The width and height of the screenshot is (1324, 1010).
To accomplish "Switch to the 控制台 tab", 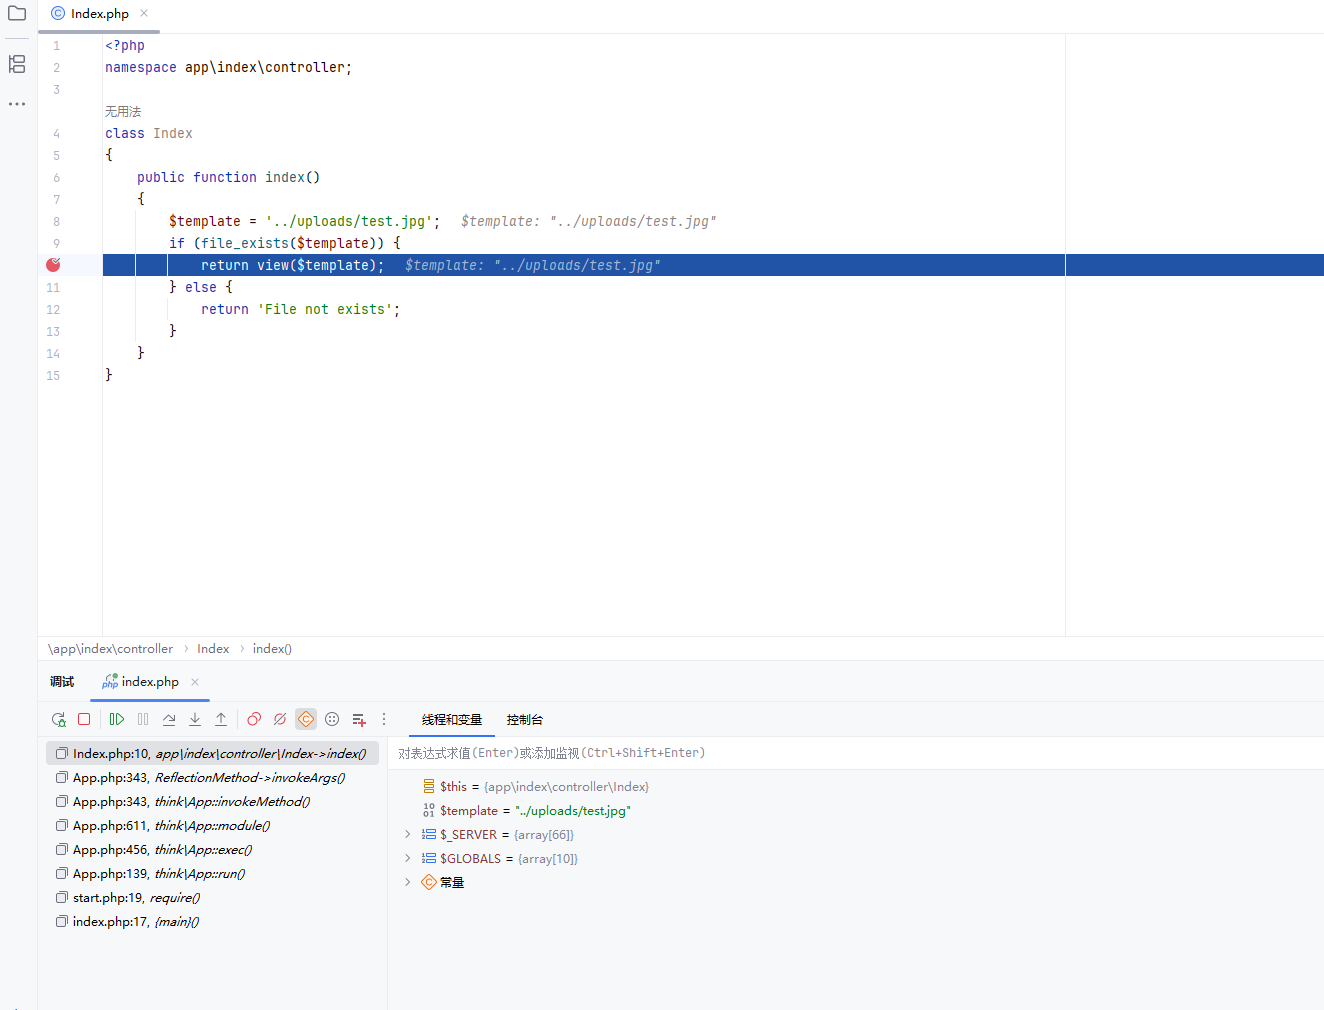I will click(x=524, y=719).
